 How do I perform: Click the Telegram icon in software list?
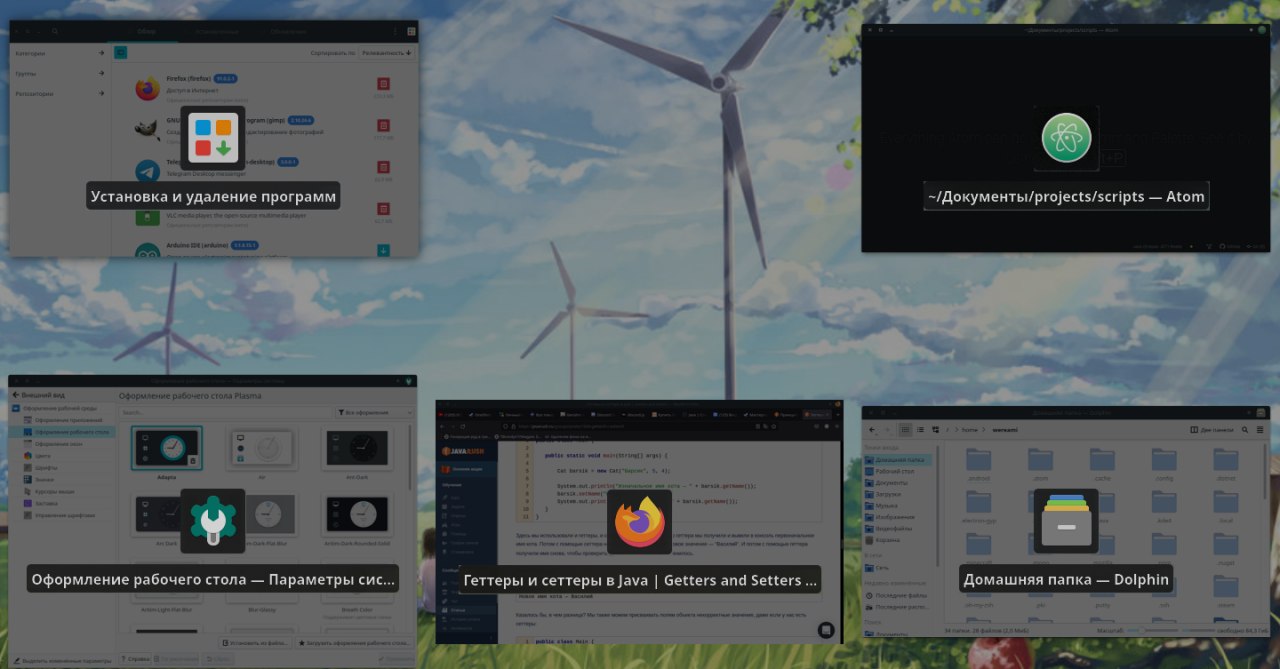click(x=147, y=171)
